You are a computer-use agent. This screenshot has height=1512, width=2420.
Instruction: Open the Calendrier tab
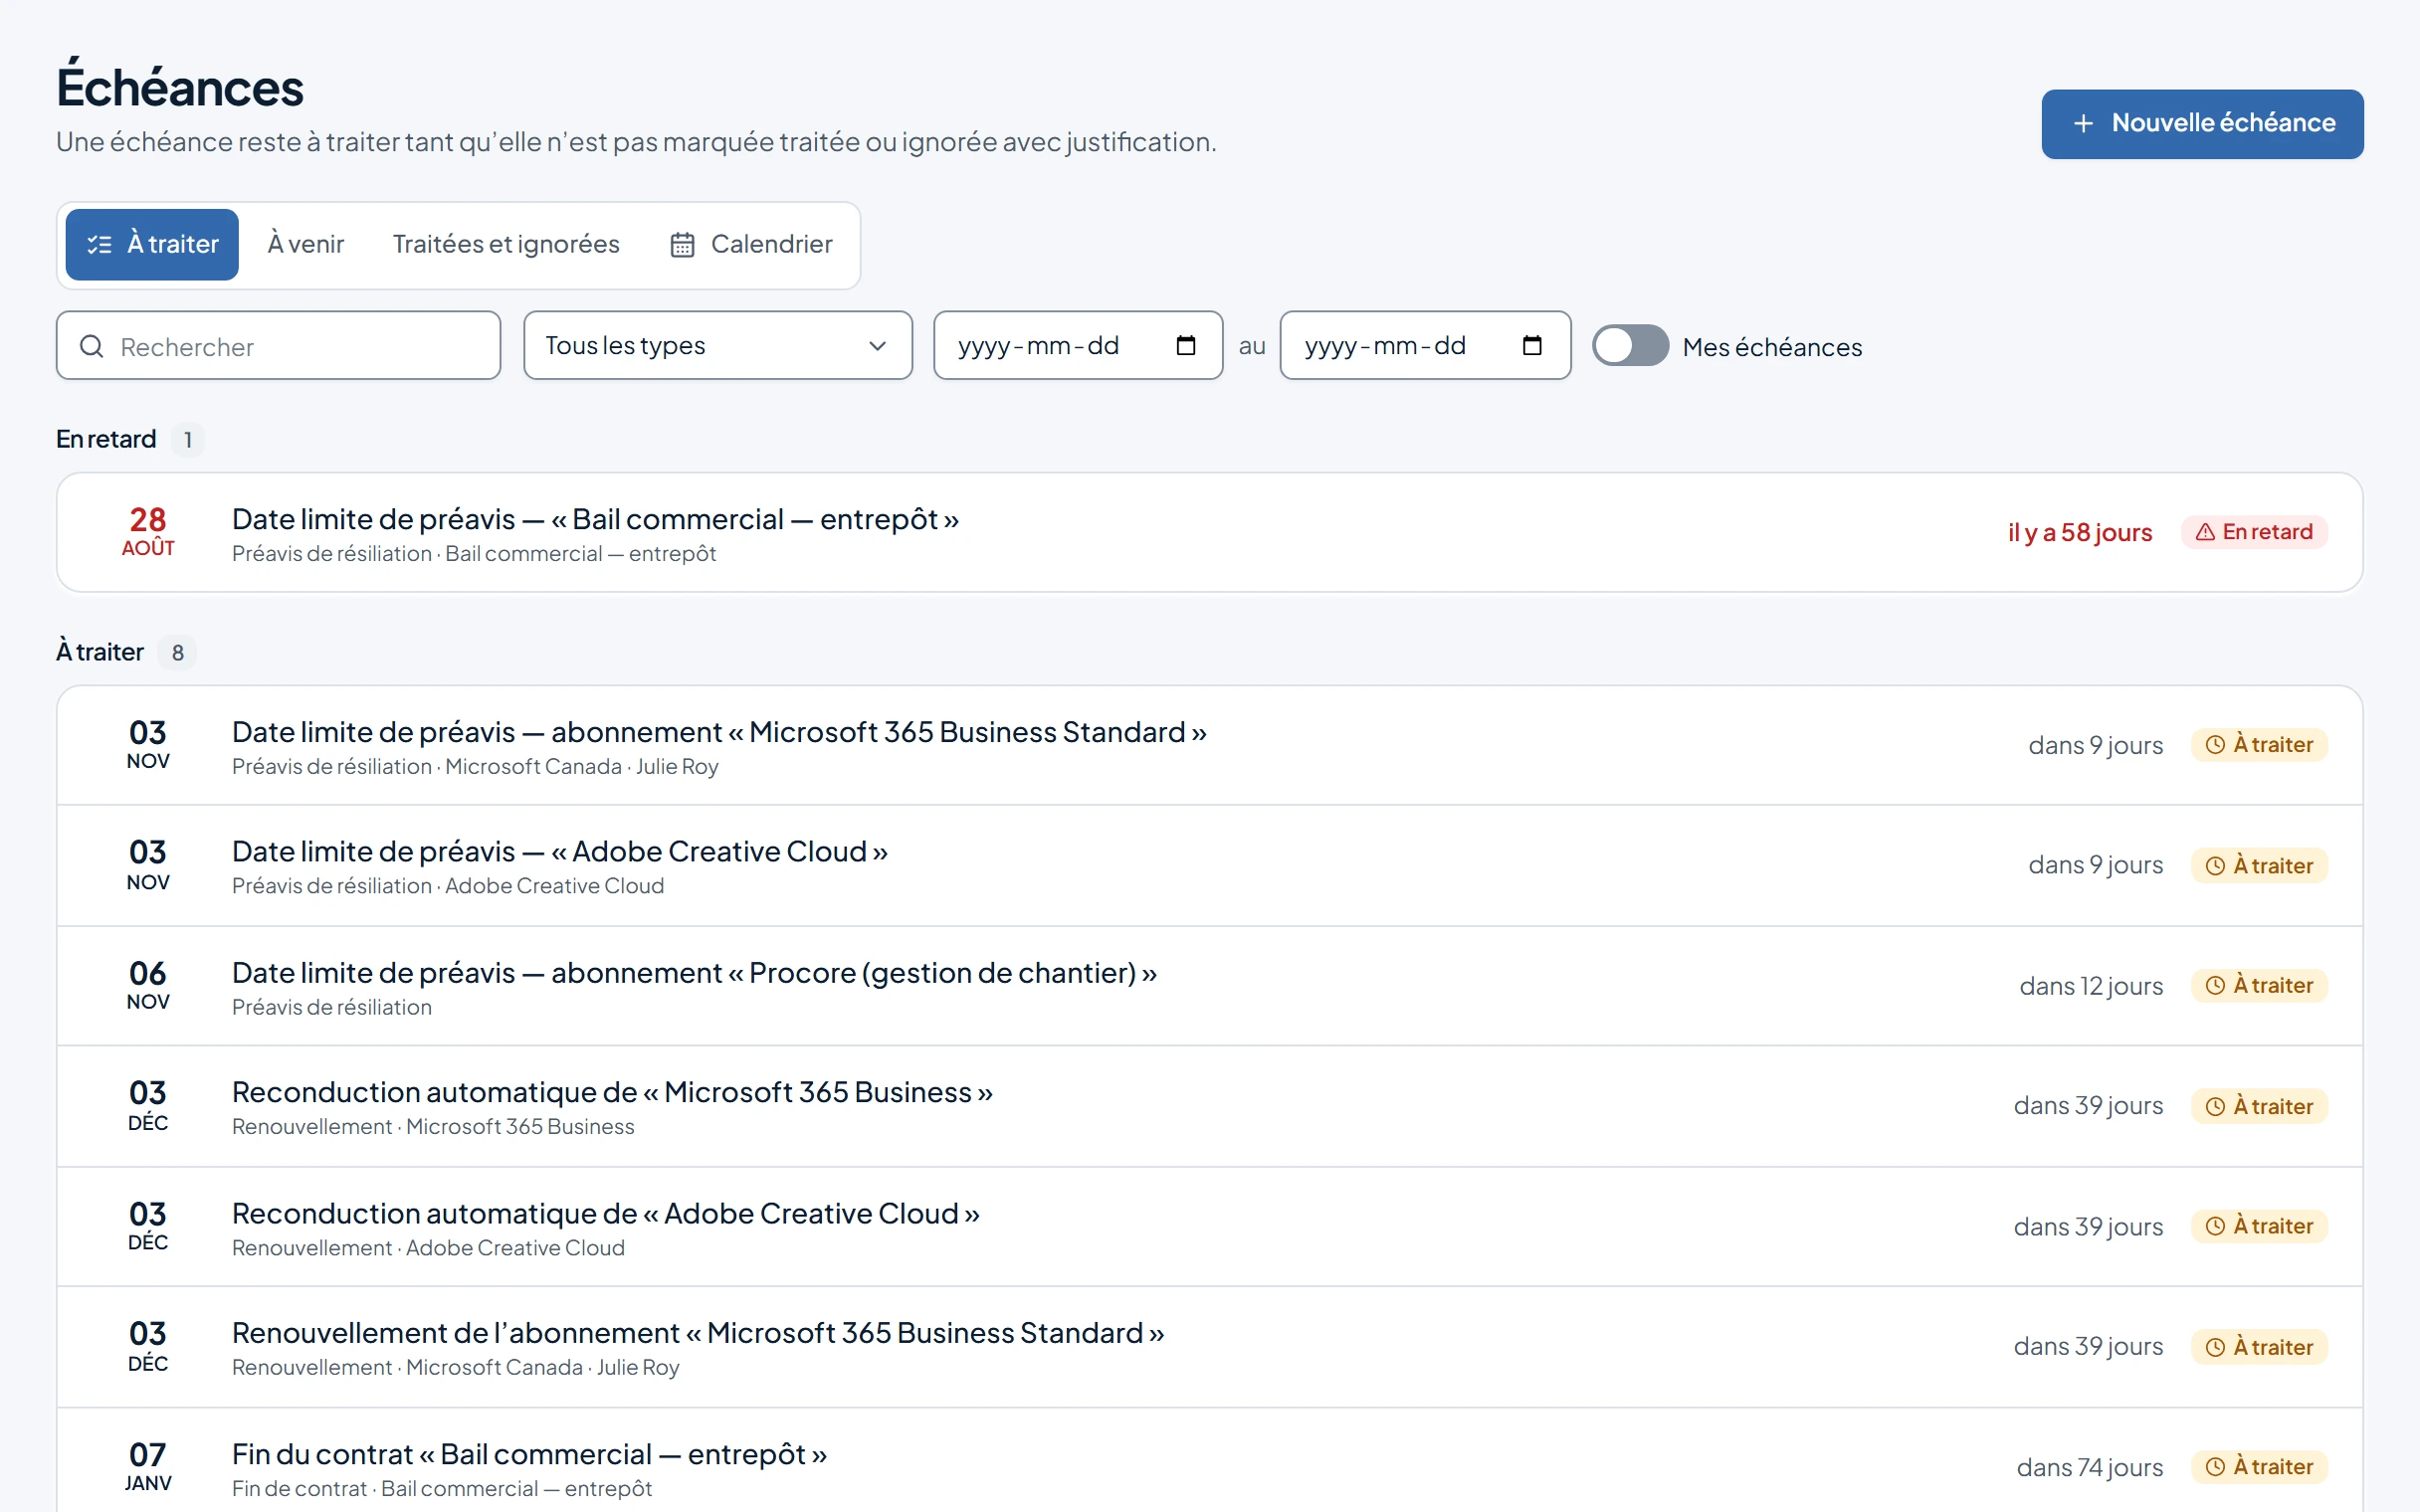click(x=751, y=244)
